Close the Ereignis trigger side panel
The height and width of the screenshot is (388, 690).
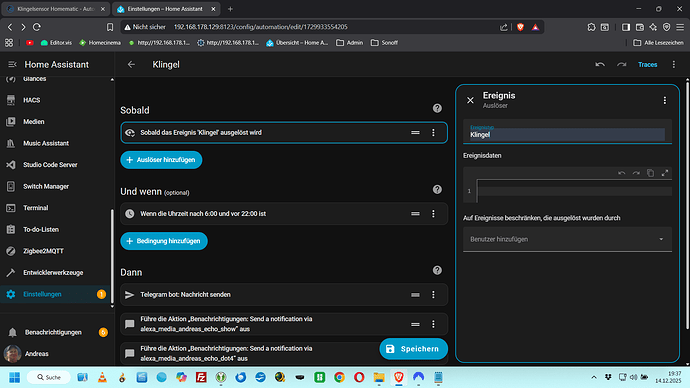(470, 100)
